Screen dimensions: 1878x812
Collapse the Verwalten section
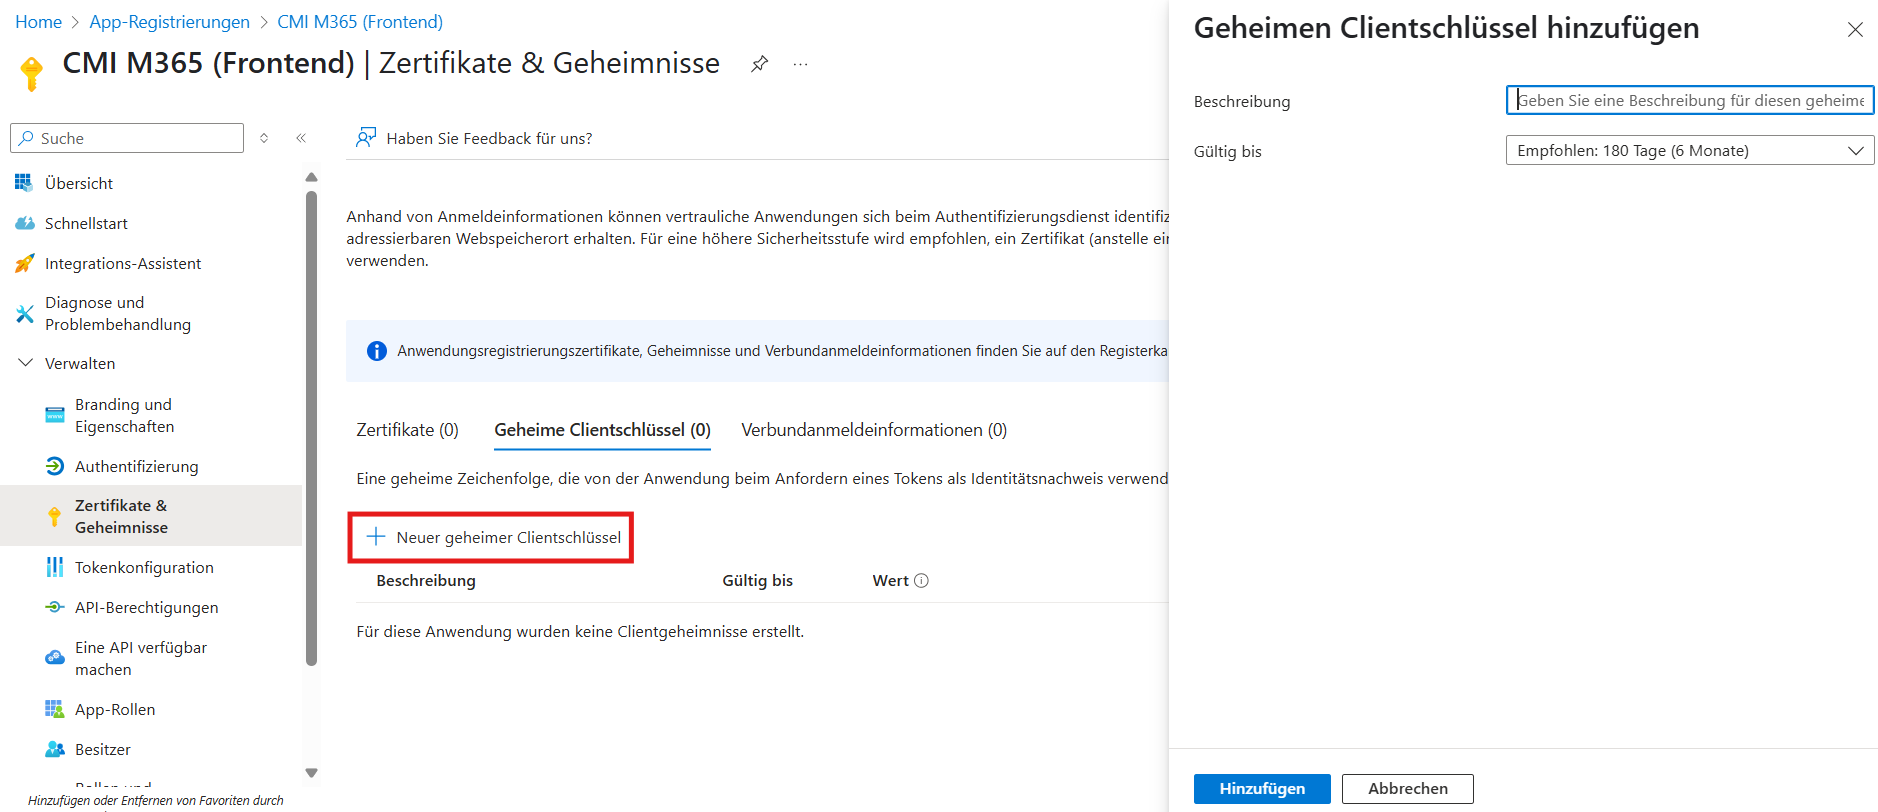point(25,363)
